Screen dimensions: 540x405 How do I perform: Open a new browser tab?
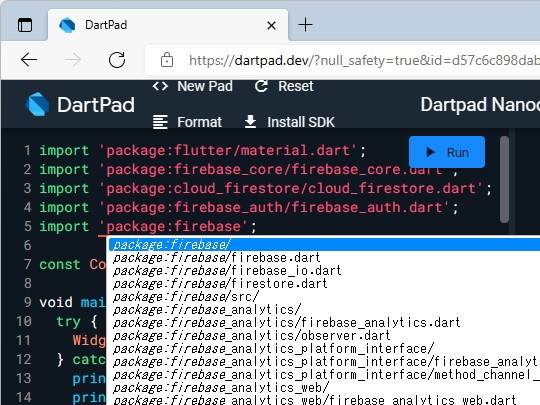pyautogui.click(x=305, y=25)
